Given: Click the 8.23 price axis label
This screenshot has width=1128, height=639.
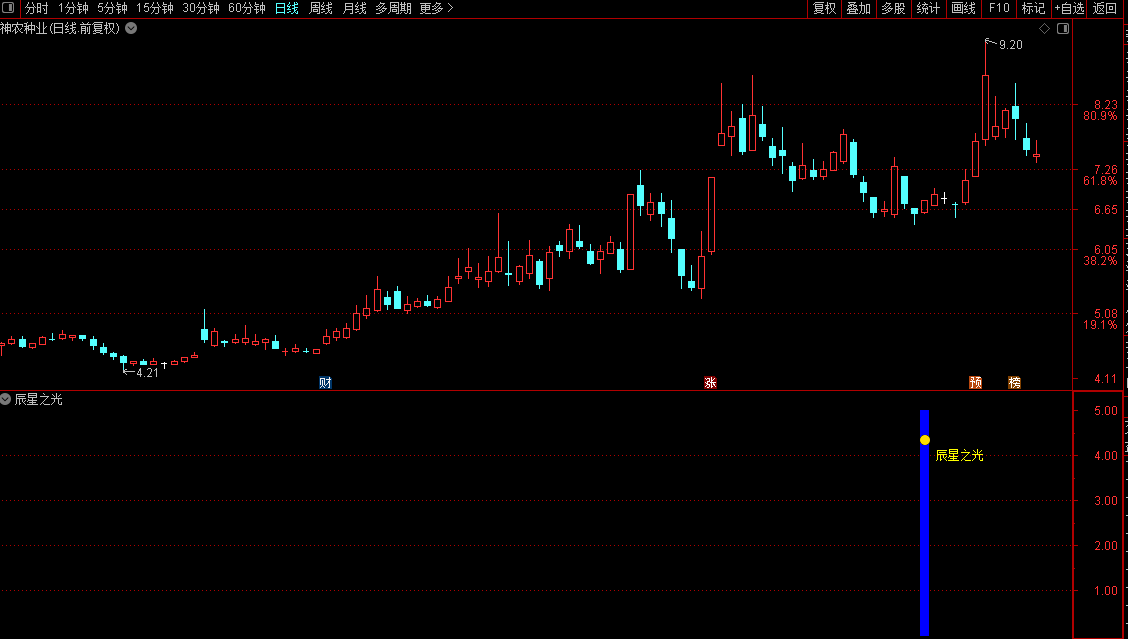Looking at the screenshot, I should [x=1106, y=105].
